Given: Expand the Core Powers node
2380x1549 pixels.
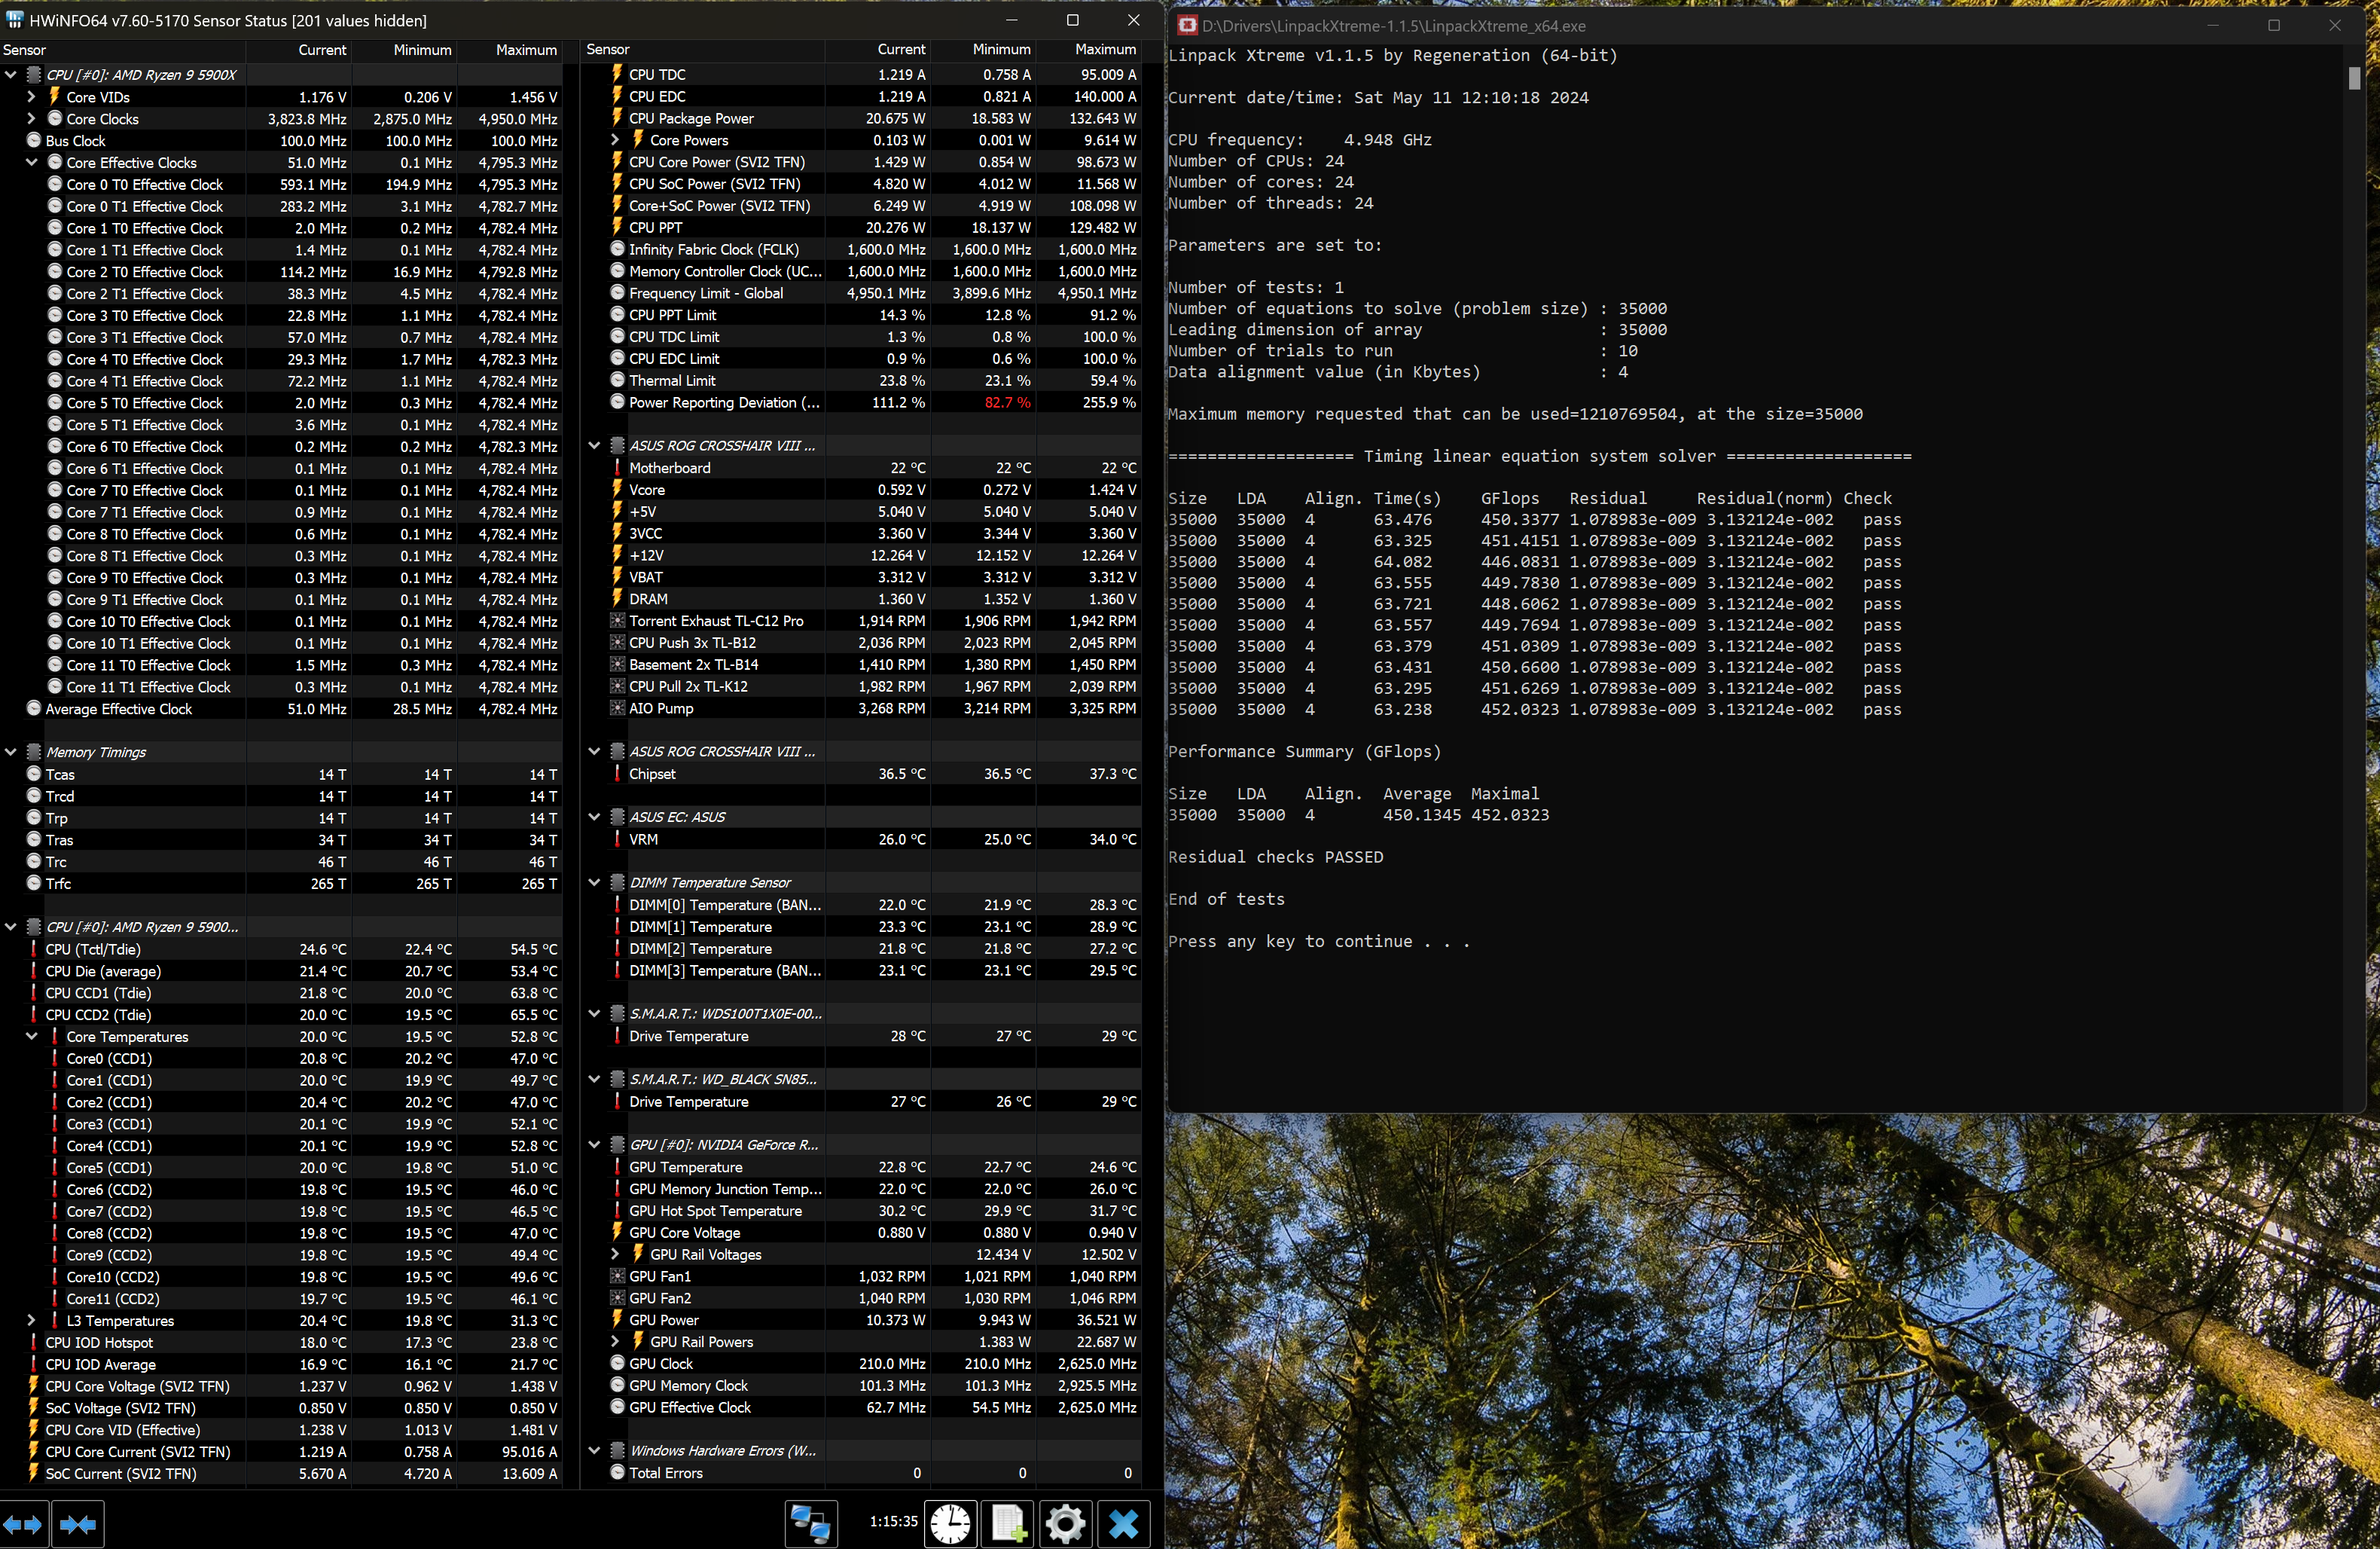Looking at the screenshot, I should pos(615,140).
